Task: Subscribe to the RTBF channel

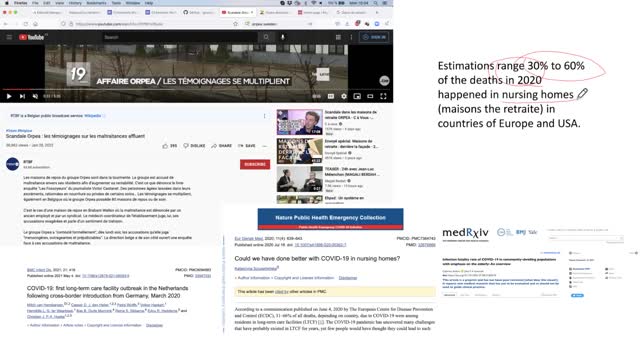Action: pyautogui.click(x=255, y=164)
